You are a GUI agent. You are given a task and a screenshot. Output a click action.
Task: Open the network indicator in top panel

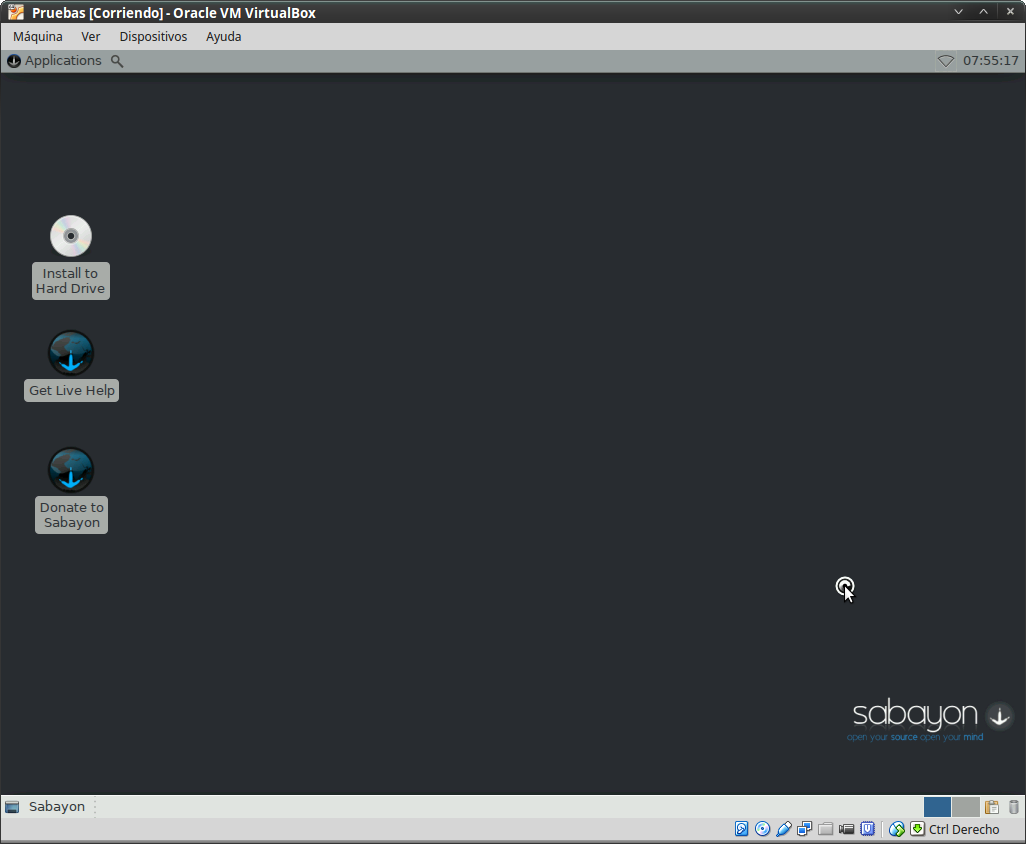(x=945, y=61)
